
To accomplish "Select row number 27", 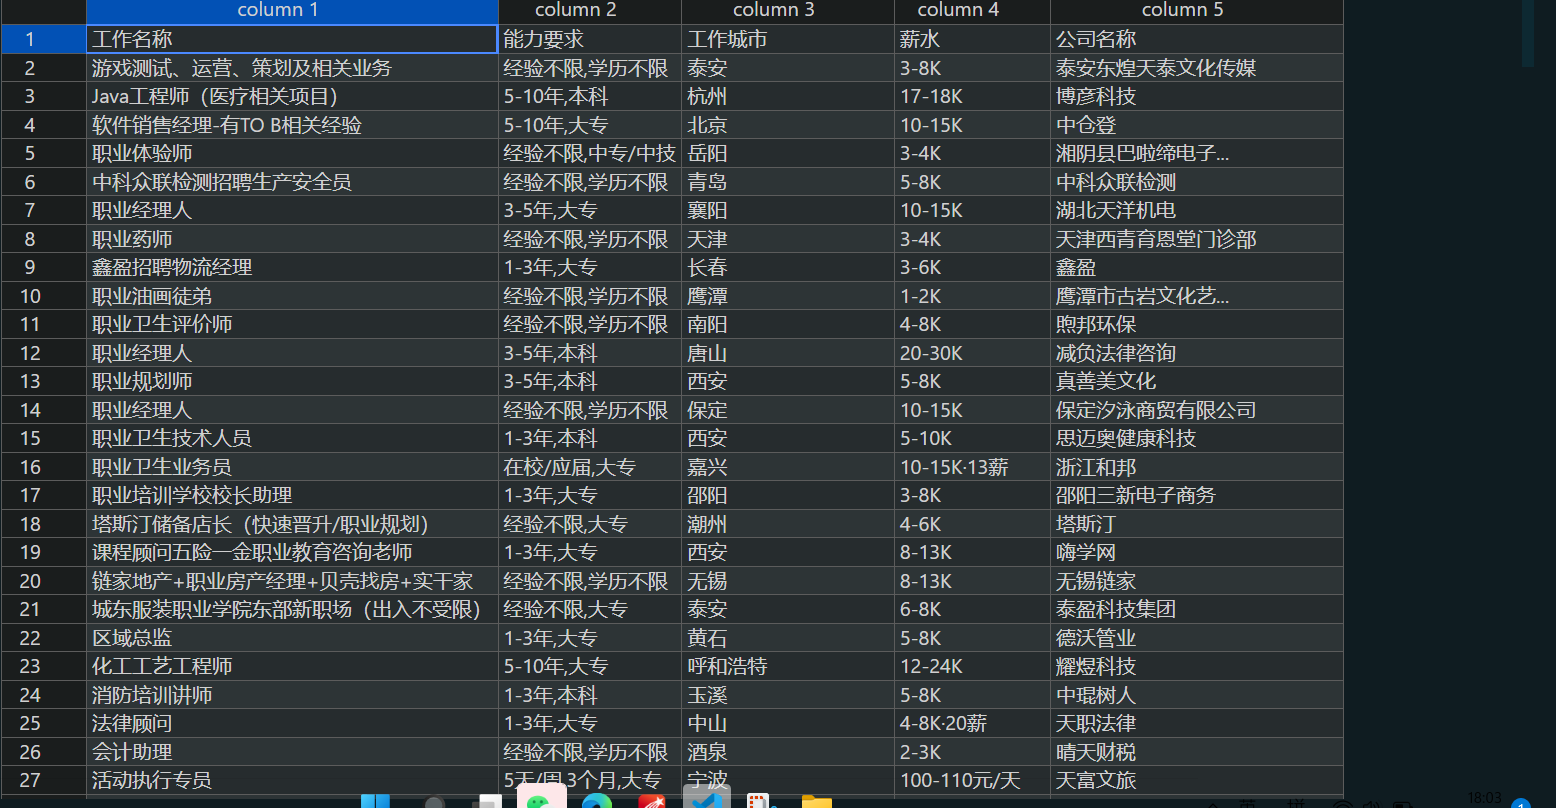I will coord(43,780).
